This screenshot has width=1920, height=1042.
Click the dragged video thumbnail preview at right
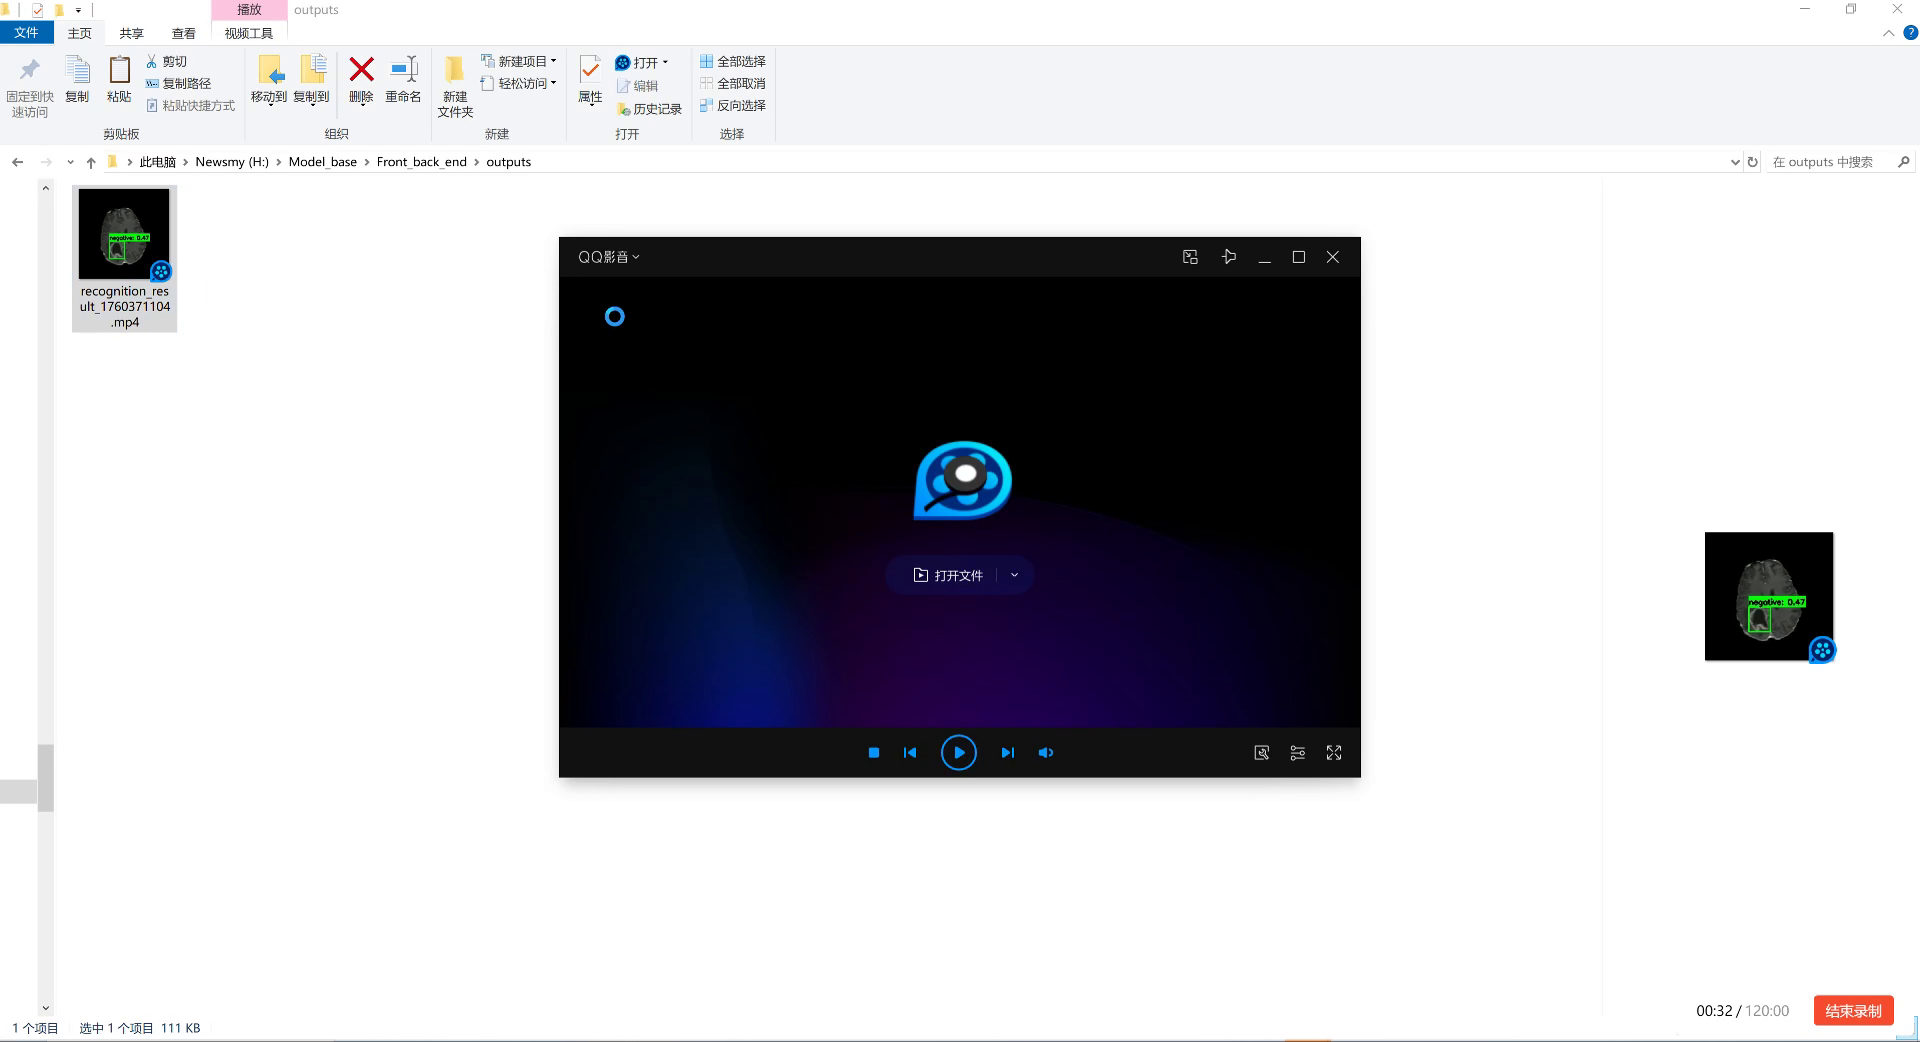point(1769,596)
